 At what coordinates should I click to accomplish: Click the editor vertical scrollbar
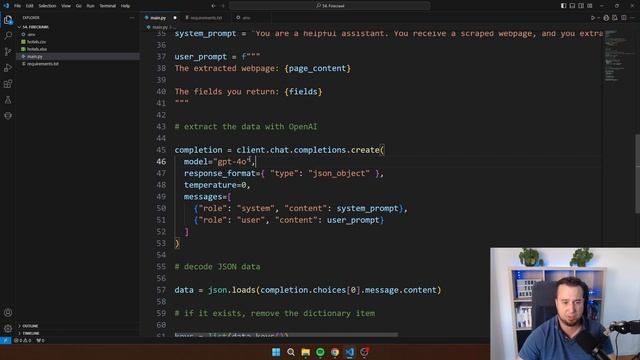click(x=637, y=173)
